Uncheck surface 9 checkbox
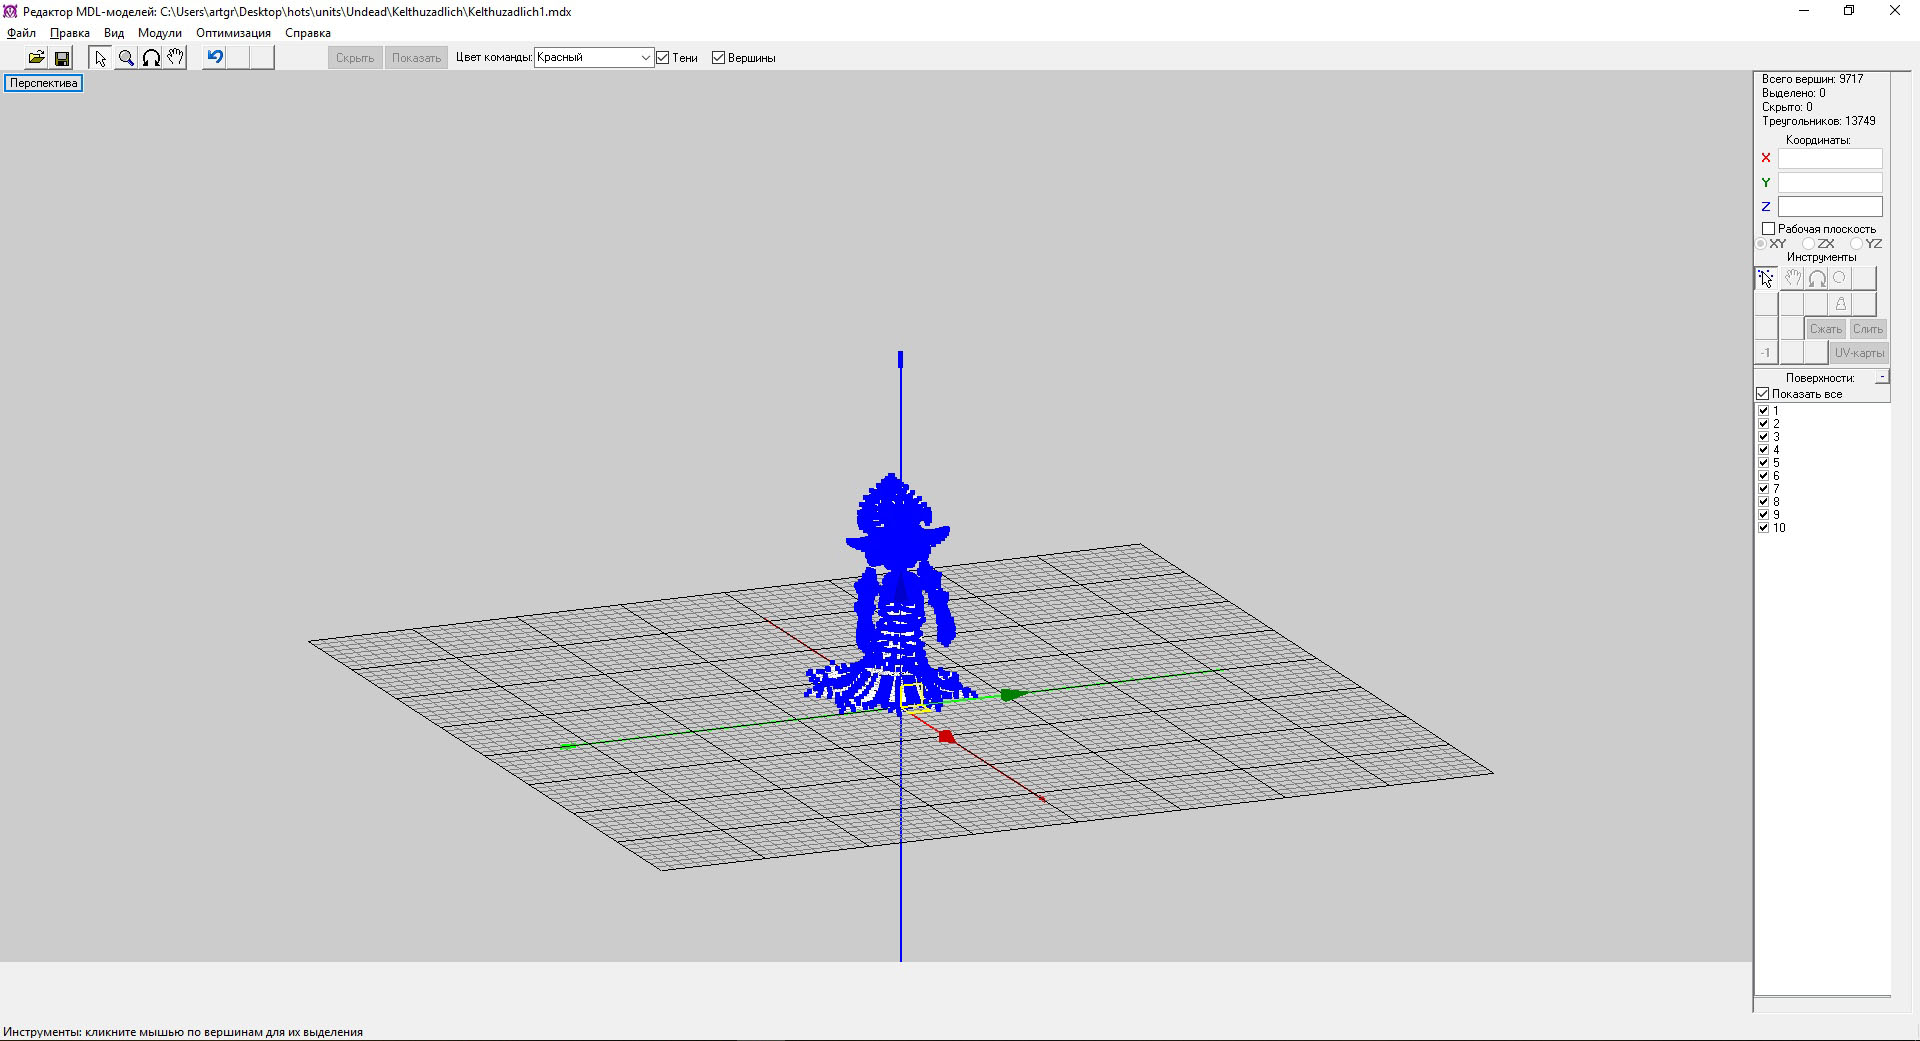The height and width of the screenshot is (1041, 1920). [1764, 515]
